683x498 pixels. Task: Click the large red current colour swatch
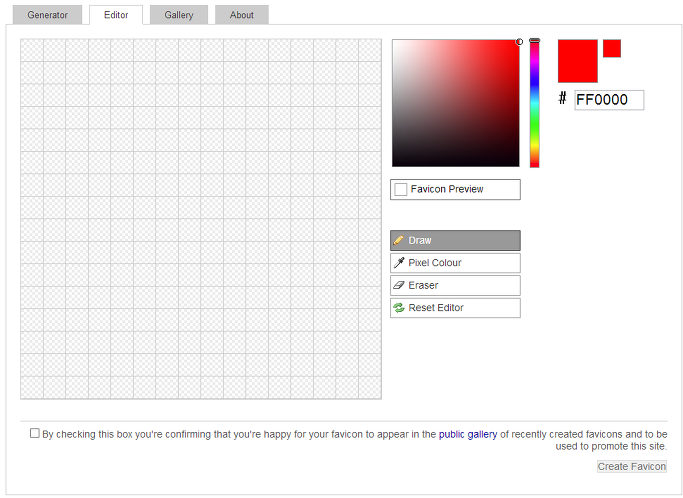pyautogui.click(x=578, y=61)
